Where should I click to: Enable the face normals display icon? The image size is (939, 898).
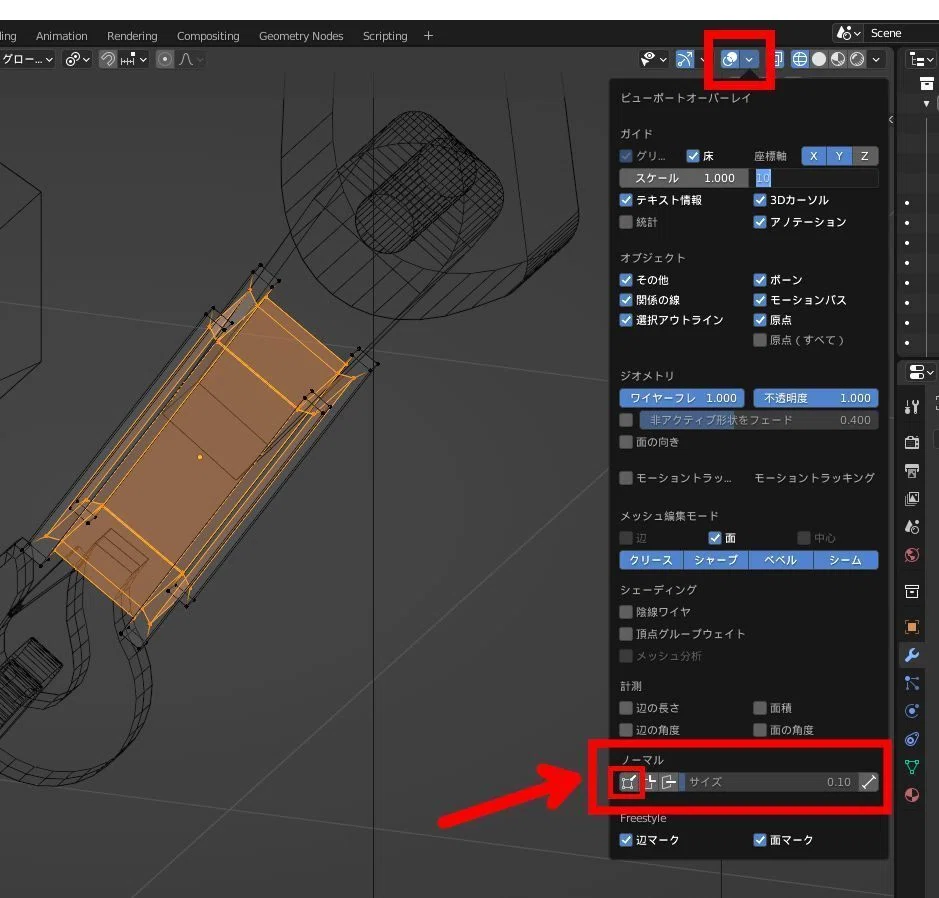[x=668, y=782]
